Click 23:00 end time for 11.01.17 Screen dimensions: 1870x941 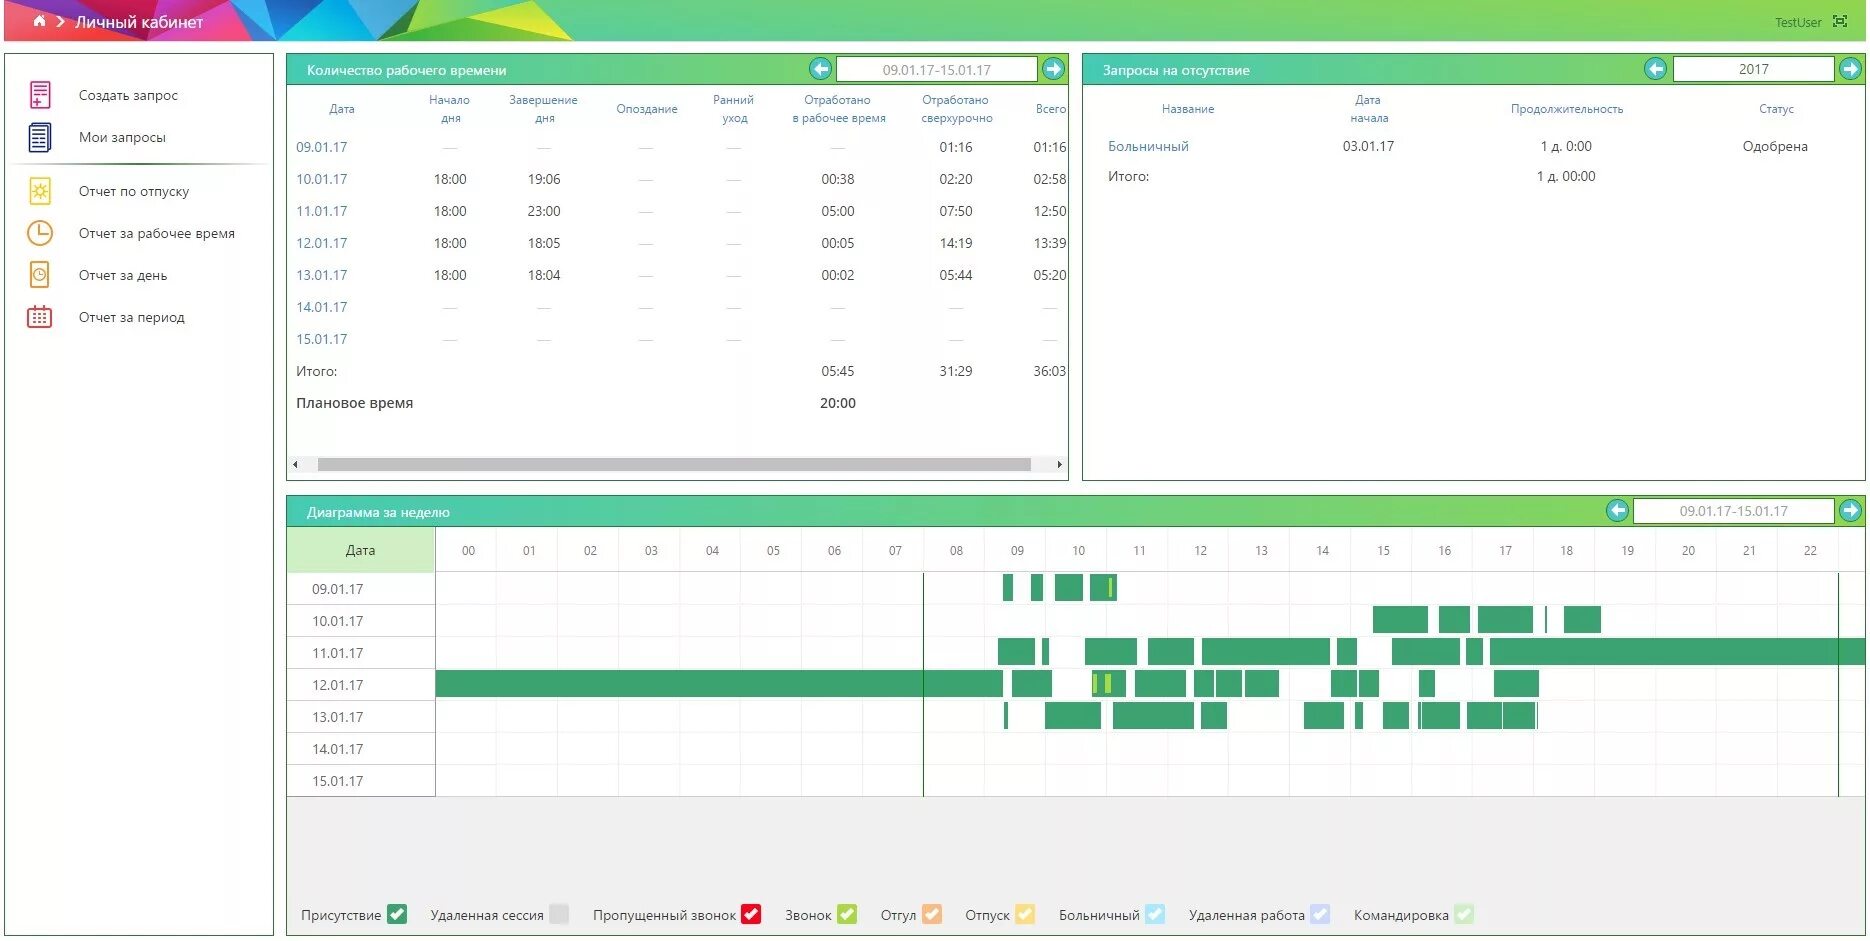click(x=544, y=211)
